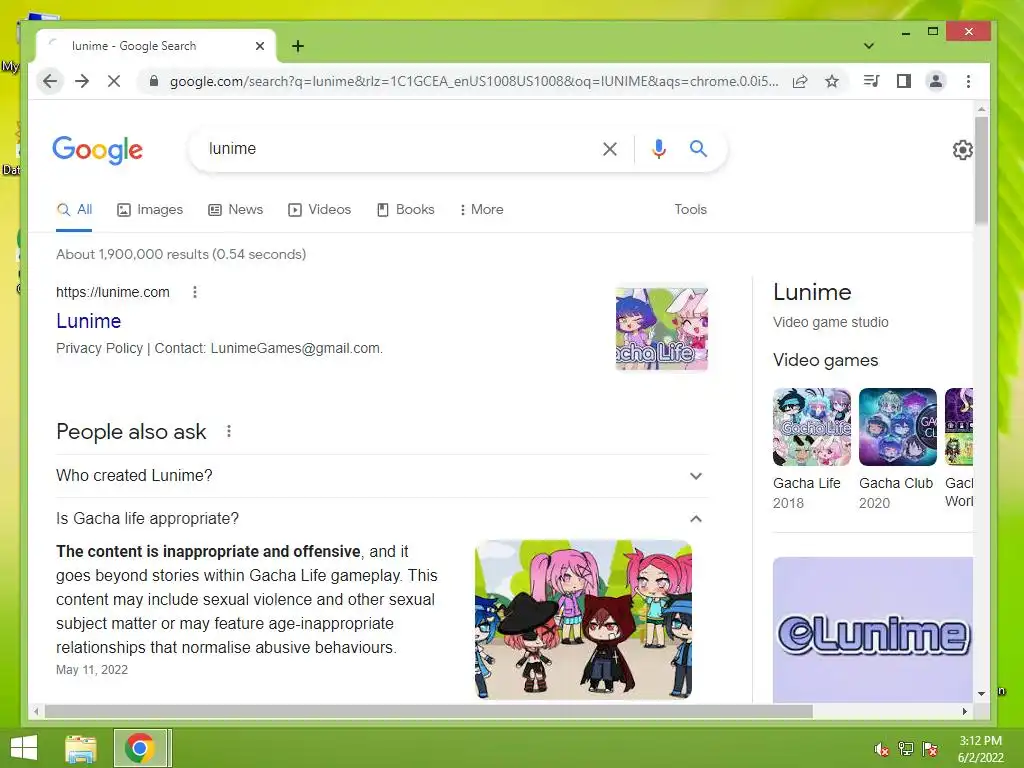Viewport: 1024px width, 768px height.
Task: Open the Gacha Club 2020 game card
Action: pos(897,449)
